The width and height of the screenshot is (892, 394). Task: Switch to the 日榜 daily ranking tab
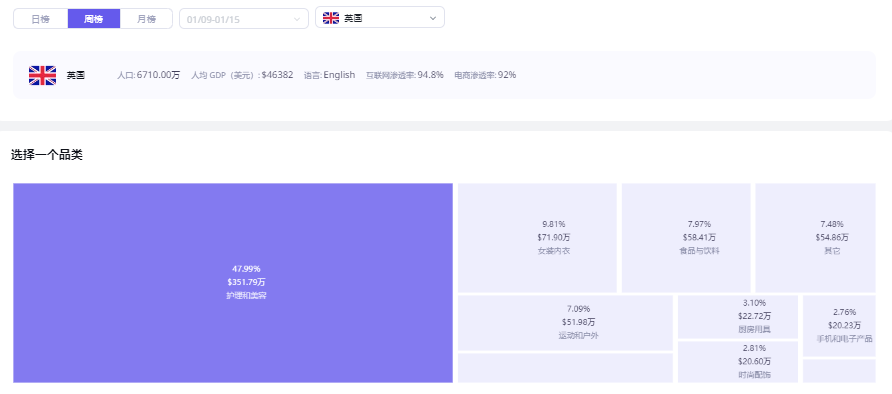pyautogui.click(x=40, y=19)
